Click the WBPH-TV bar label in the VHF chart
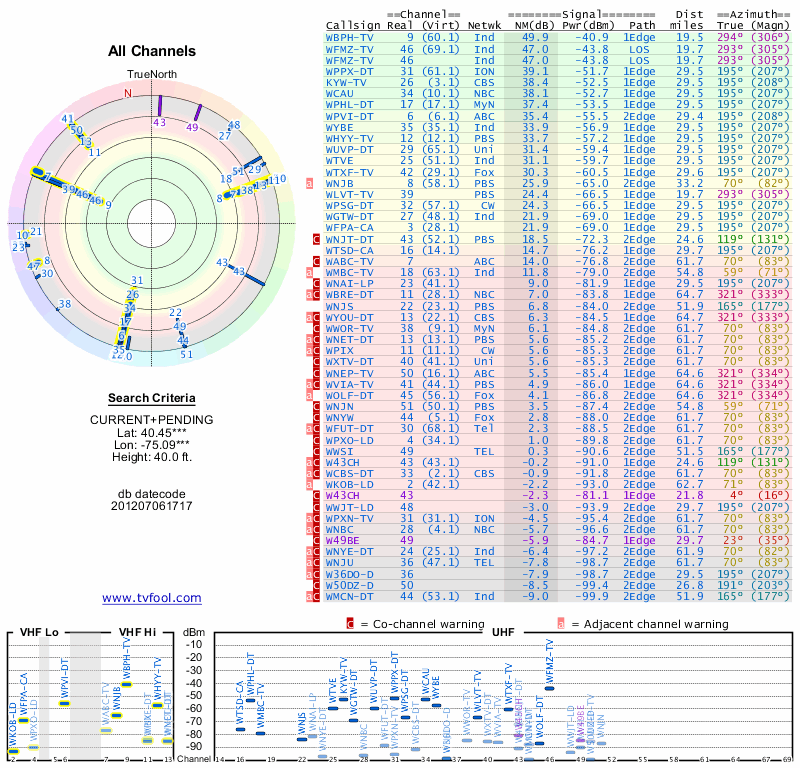The width and height of the screenshot is (800, 768). (127, 657)
